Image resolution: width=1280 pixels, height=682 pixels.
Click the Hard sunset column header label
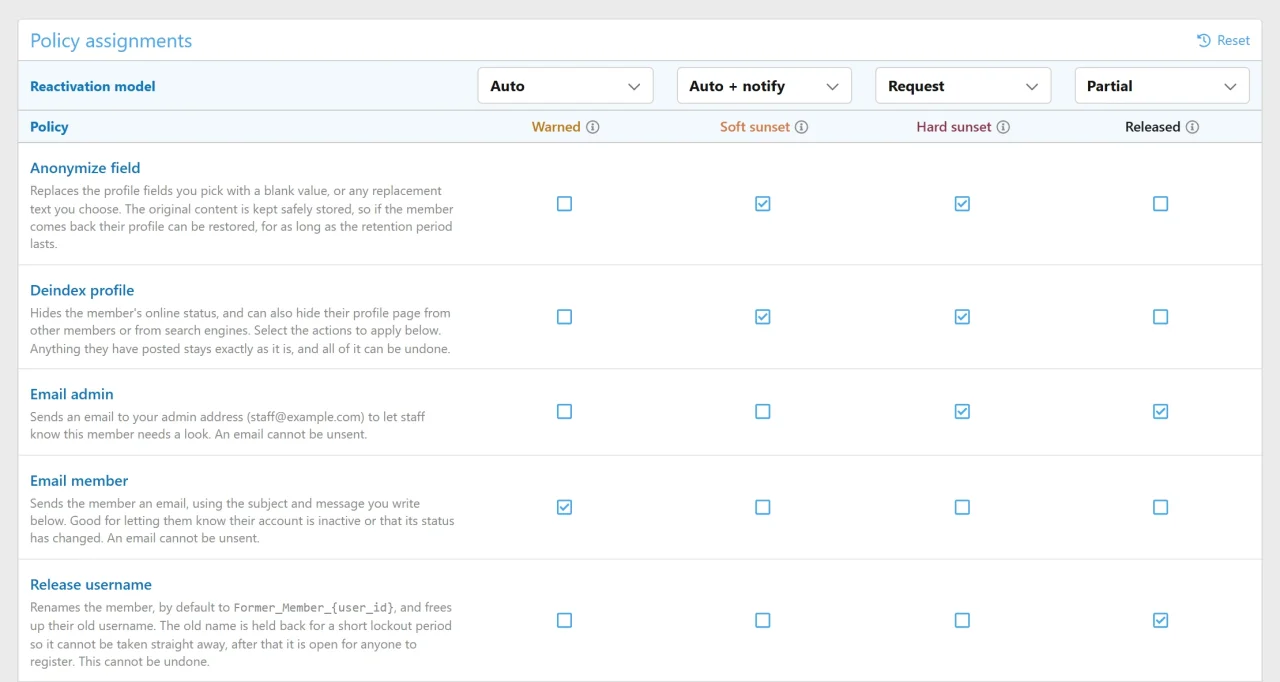954,127
